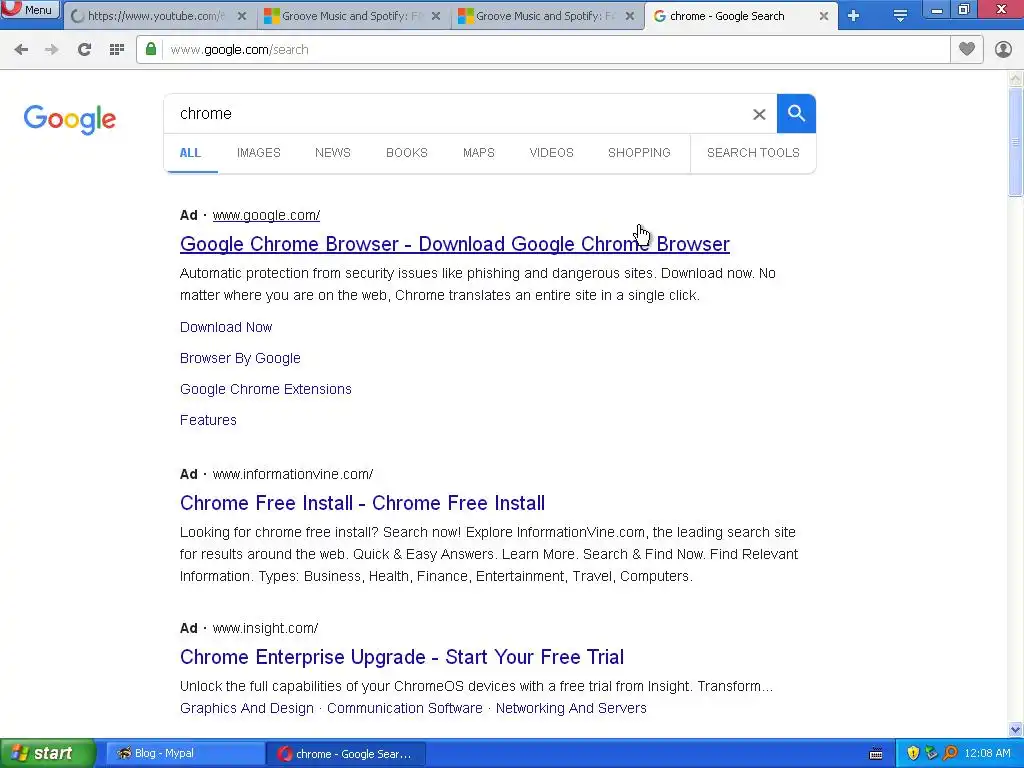Open the user account icon

tap(1003, 50)
